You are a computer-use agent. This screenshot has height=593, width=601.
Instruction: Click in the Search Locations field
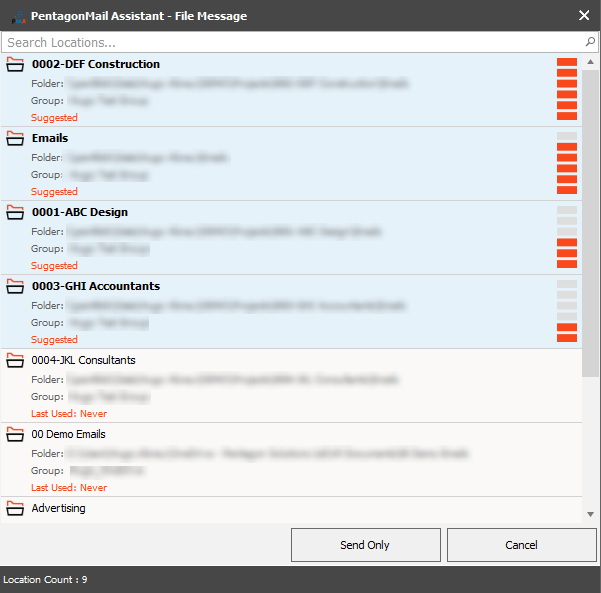click(290, 43)
